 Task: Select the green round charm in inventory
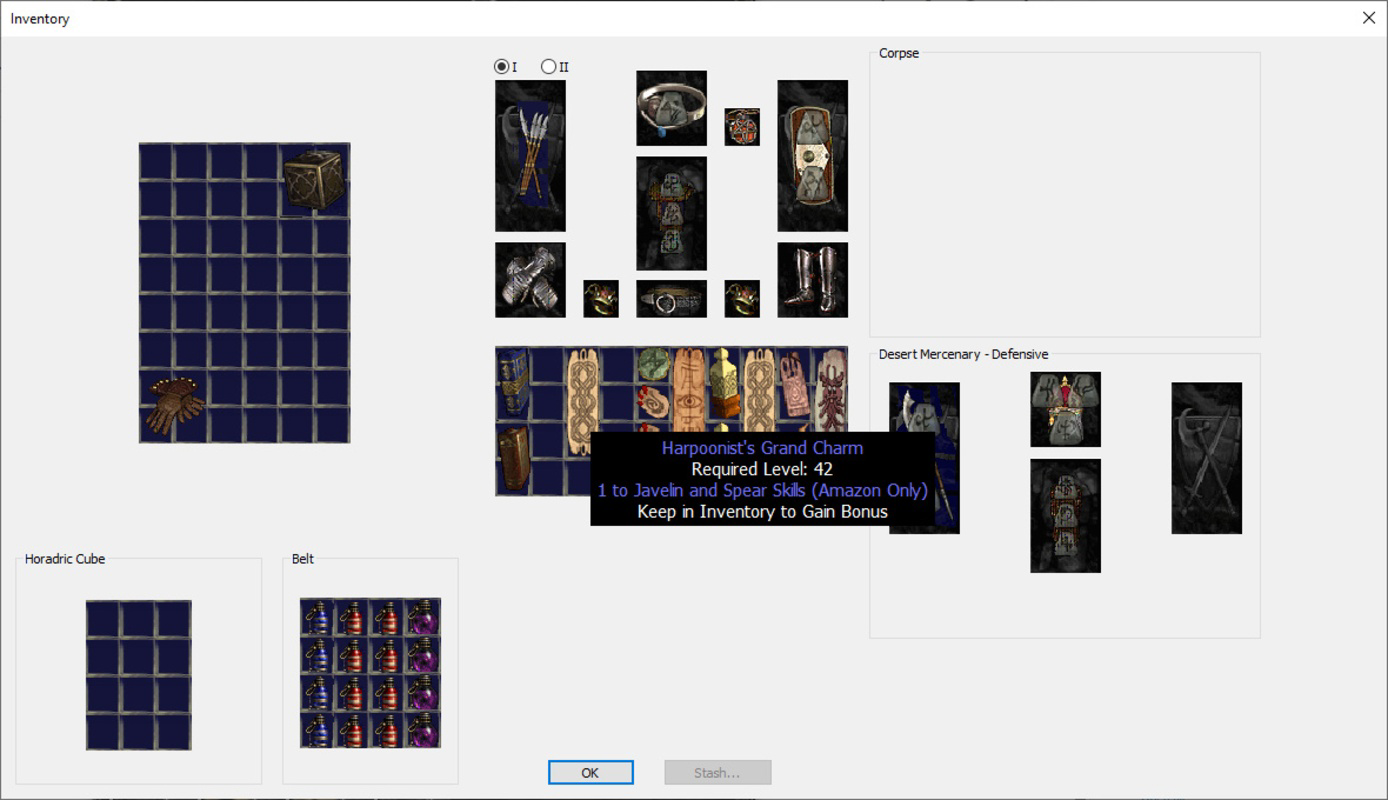653,366
